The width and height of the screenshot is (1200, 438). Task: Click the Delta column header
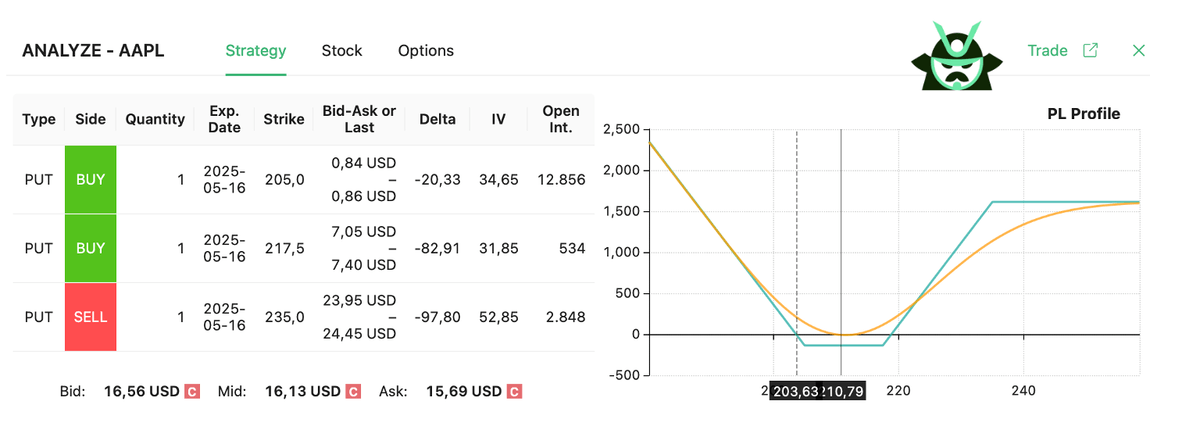tap(437, 119)
